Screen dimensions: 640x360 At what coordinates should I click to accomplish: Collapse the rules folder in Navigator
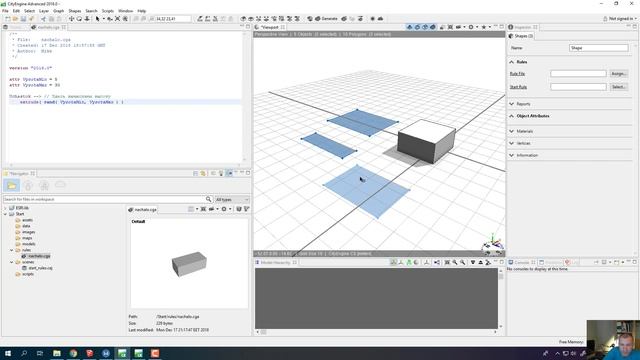(11, 250)
